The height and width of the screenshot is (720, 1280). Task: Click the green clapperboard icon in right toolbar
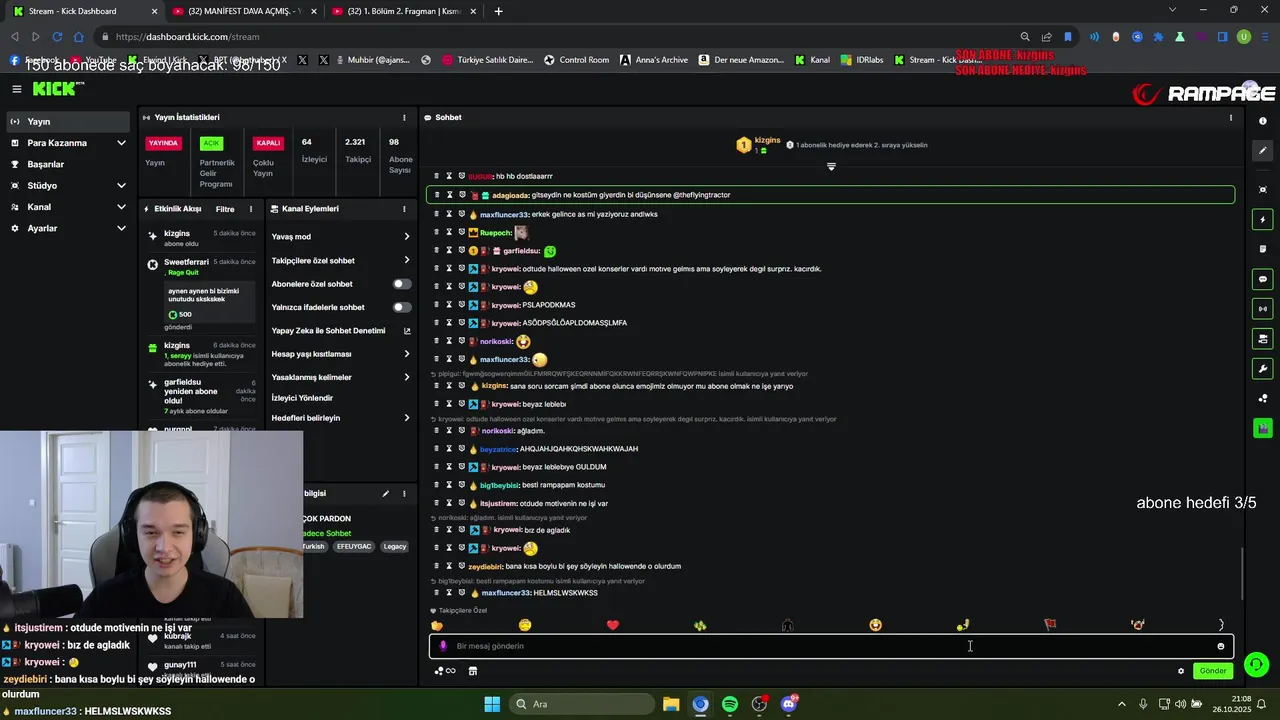1263,428
